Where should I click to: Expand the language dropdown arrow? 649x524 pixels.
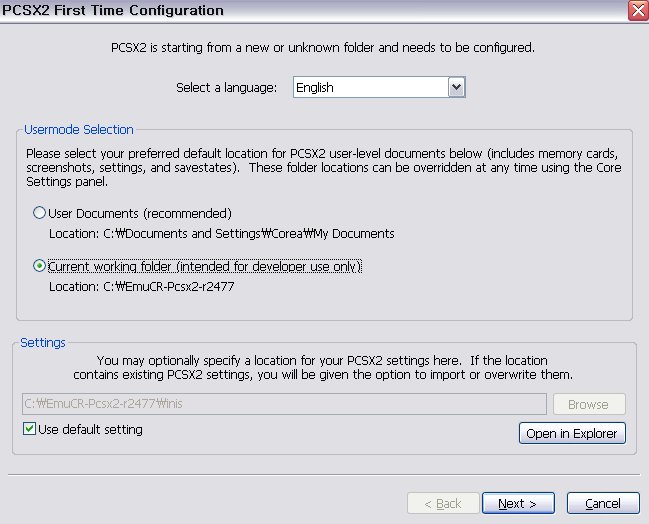click(457, 87)
